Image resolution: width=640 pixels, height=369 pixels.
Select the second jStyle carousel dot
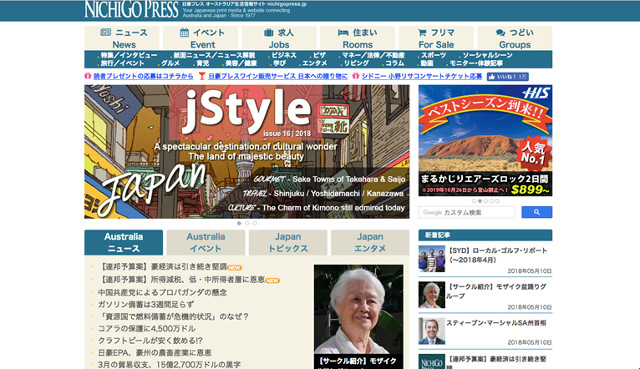pos(247,223)
